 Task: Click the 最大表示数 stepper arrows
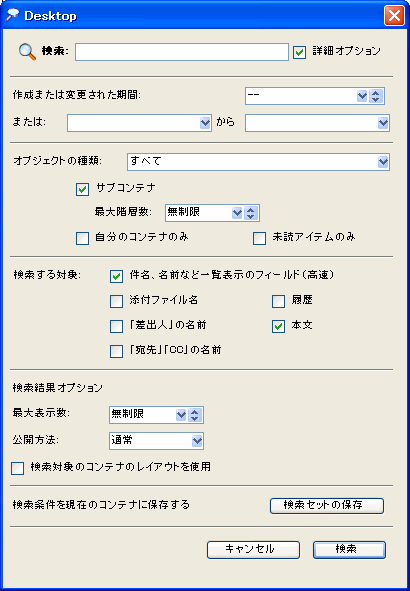click(x=194, y=415)
